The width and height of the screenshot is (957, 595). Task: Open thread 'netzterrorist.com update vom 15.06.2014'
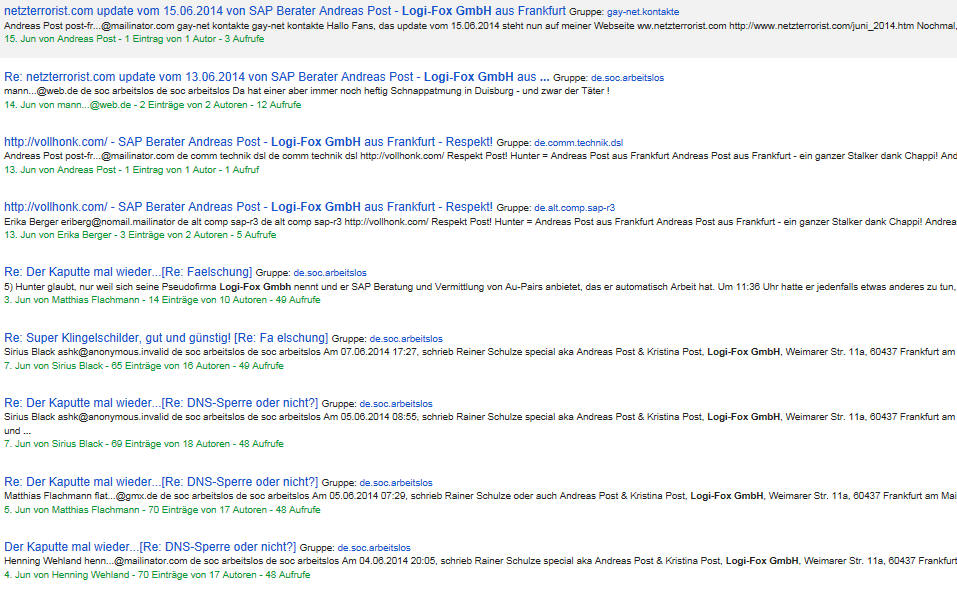tap(285, 11)
